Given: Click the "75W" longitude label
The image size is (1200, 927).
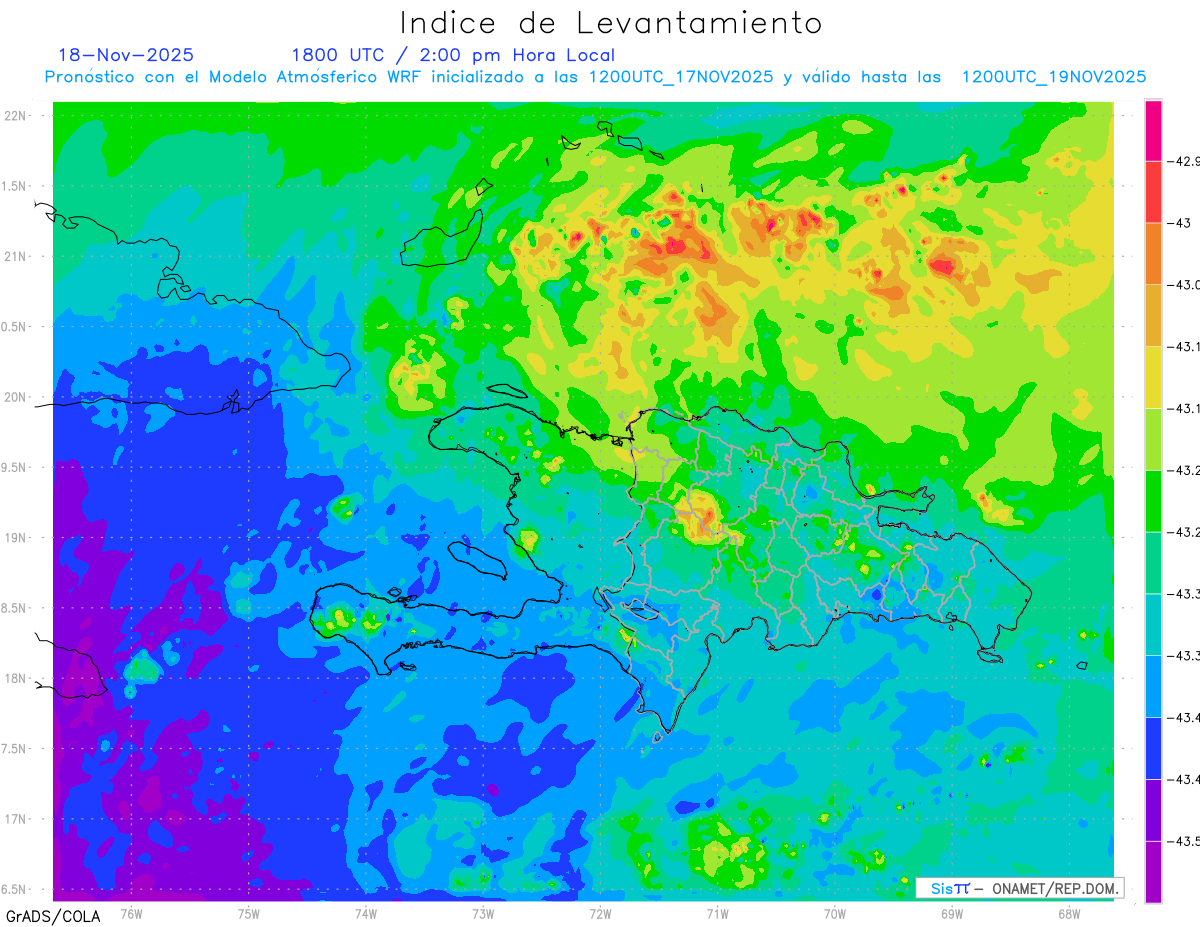Looking at the screenshot, I should [248, 912].
